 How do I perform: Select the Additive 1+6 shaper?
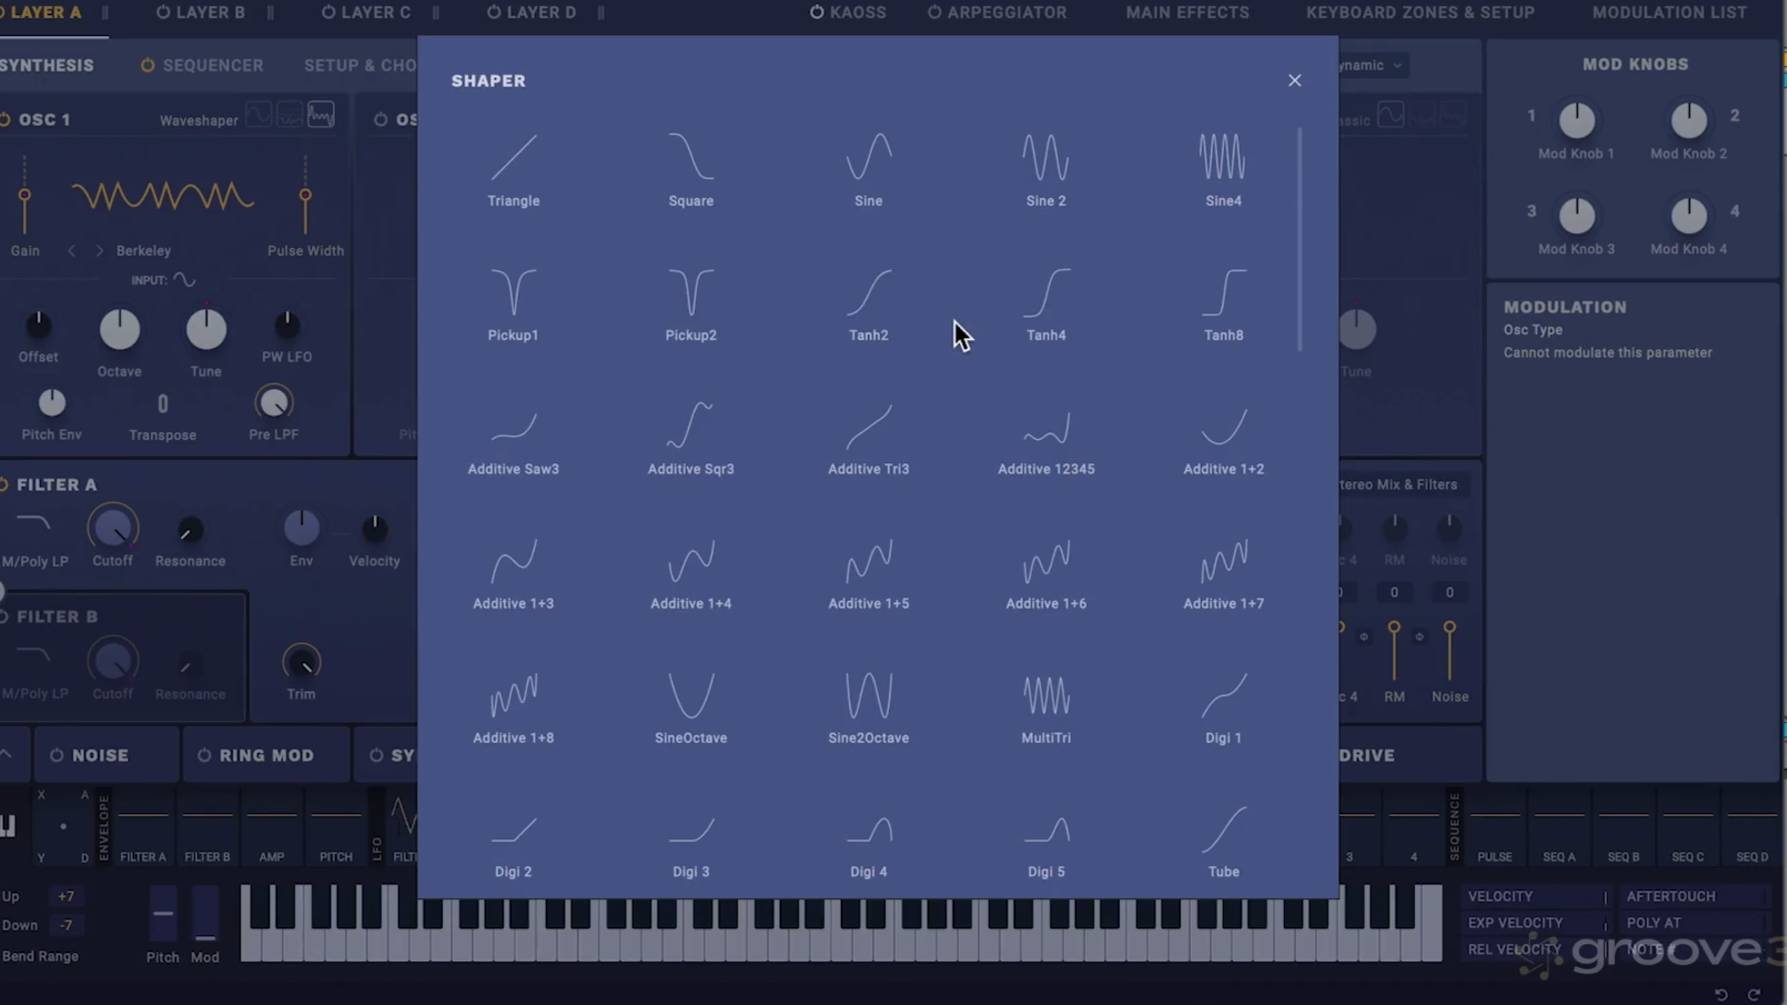[1046, 573]
